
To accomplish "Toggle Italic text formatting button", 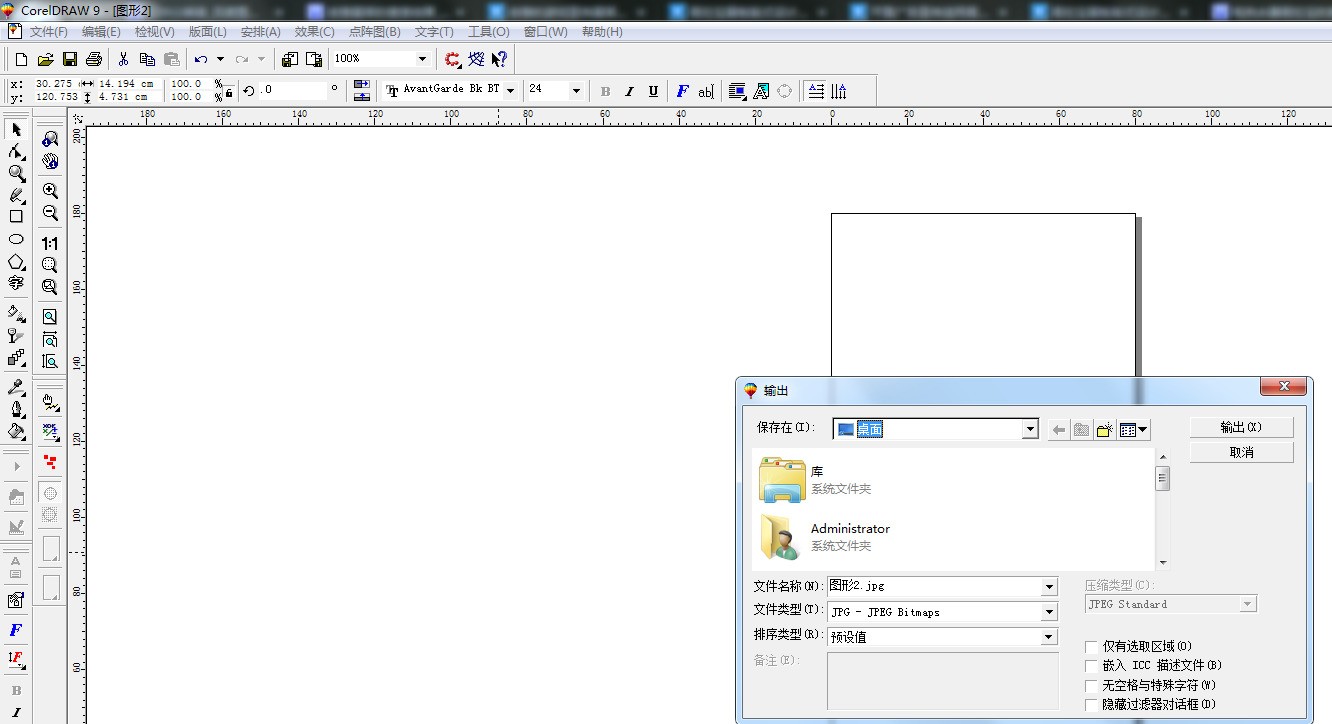I will (x=629, y=91).
